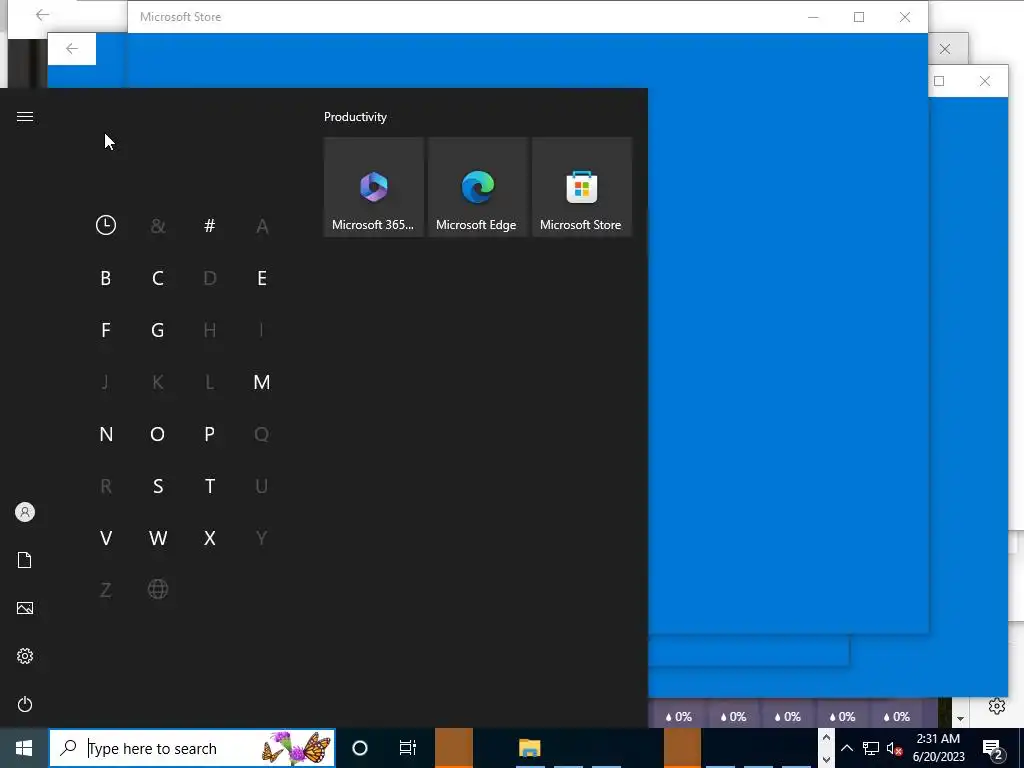Jump to apps starting with M
Screen dimensions: 1024x768
click(262, 382)
